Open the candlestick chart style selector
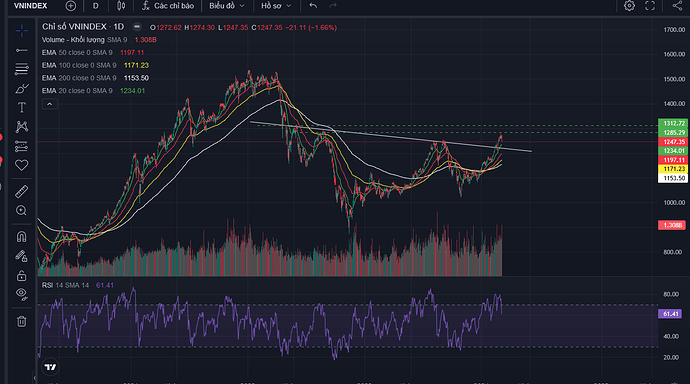This screenshot has height=384, width=690. 121,6
